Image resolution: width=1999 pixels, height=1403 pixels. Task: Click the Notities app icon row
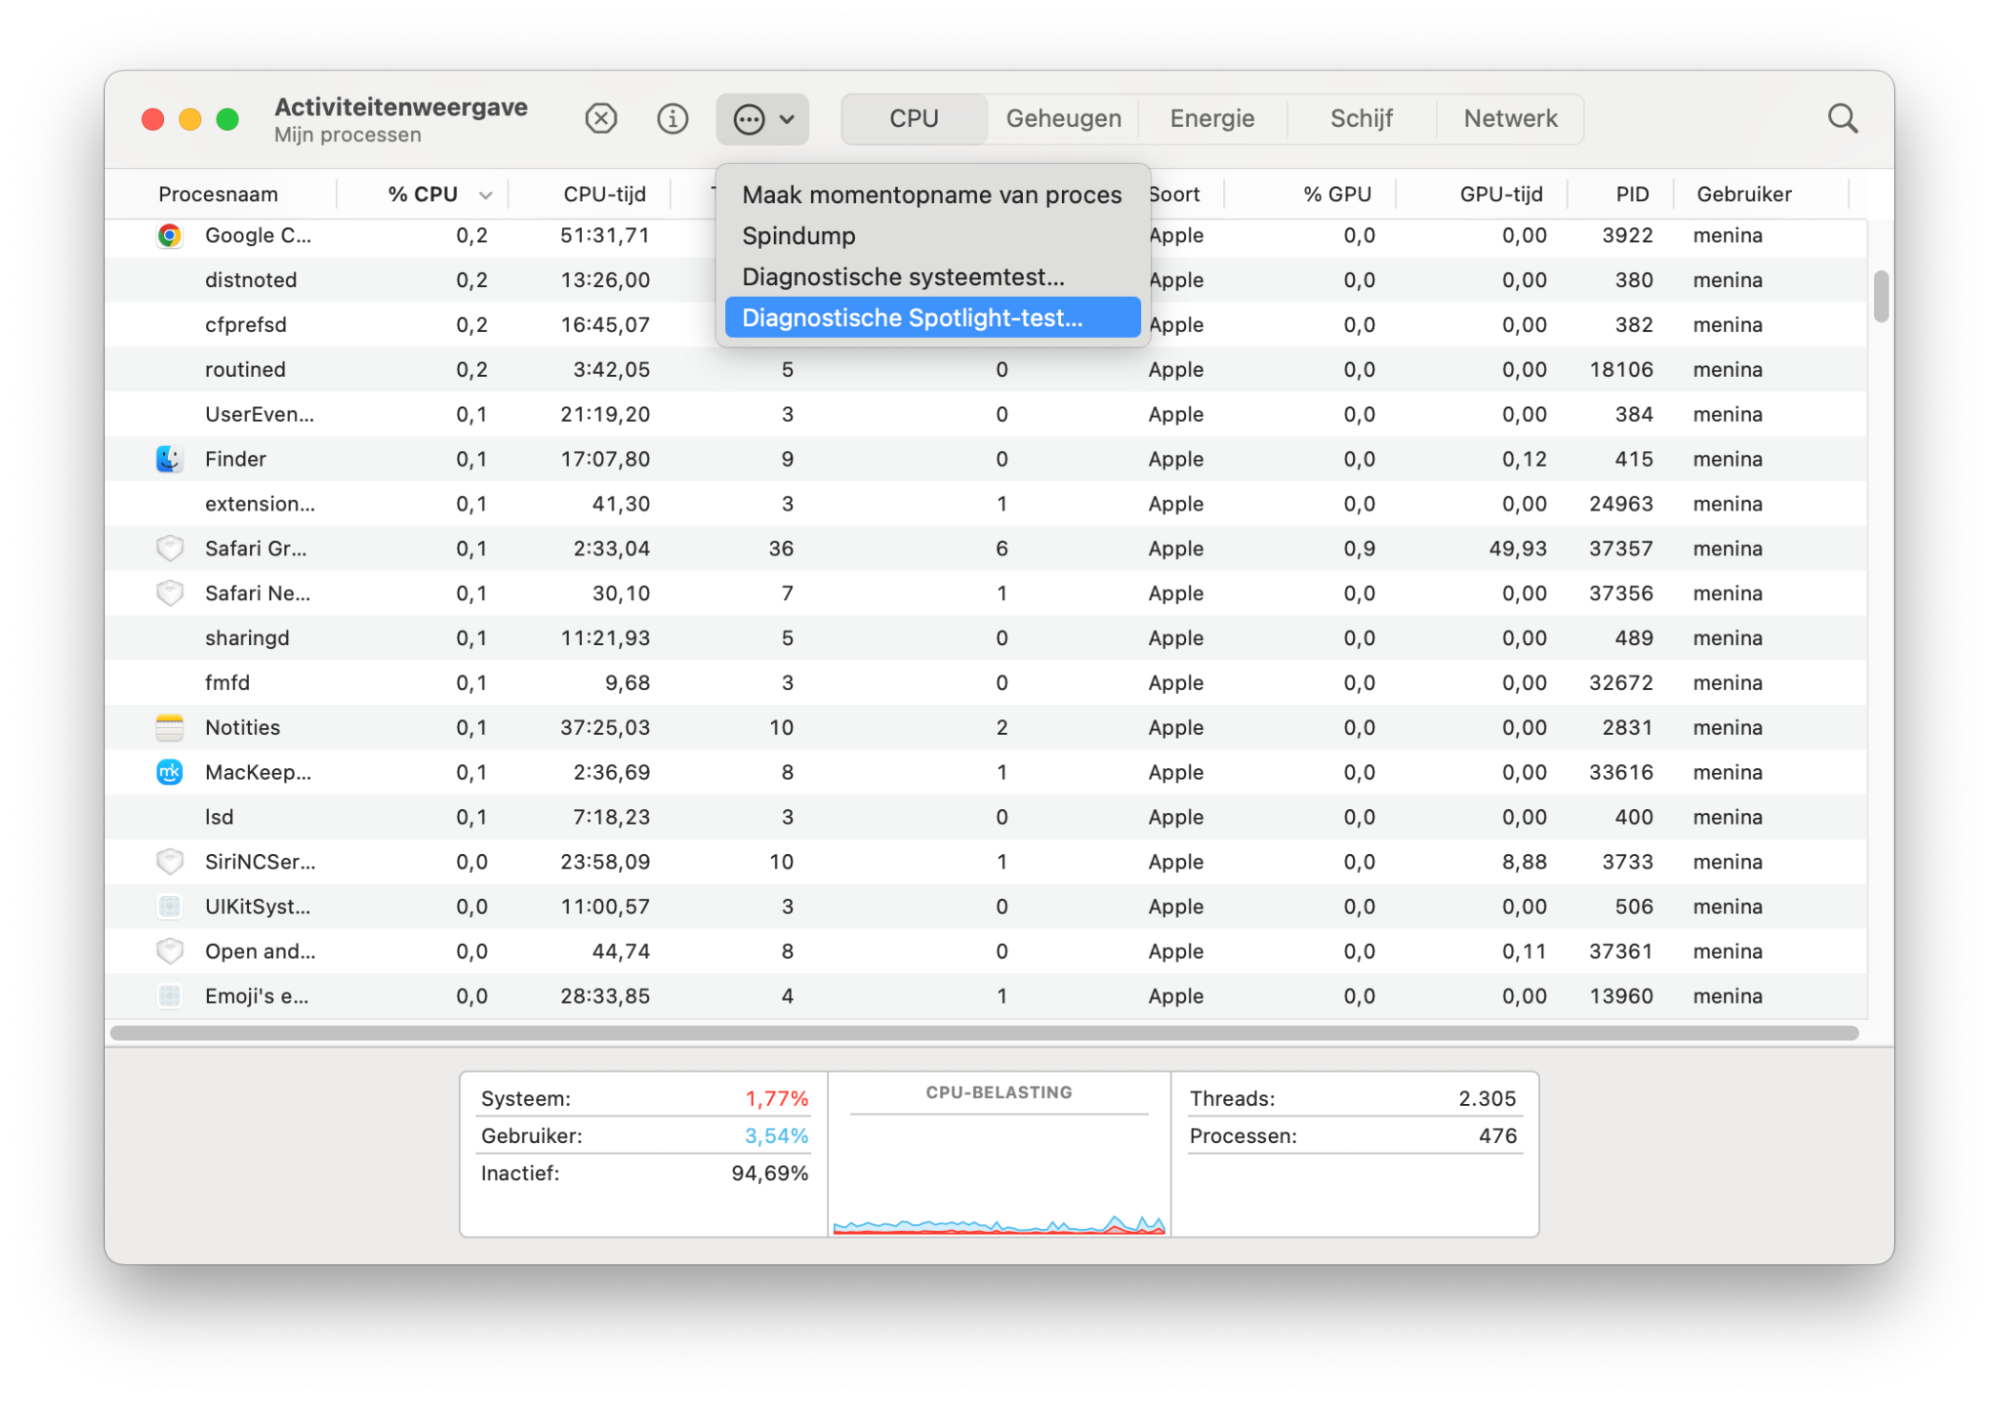click(169, 728)
